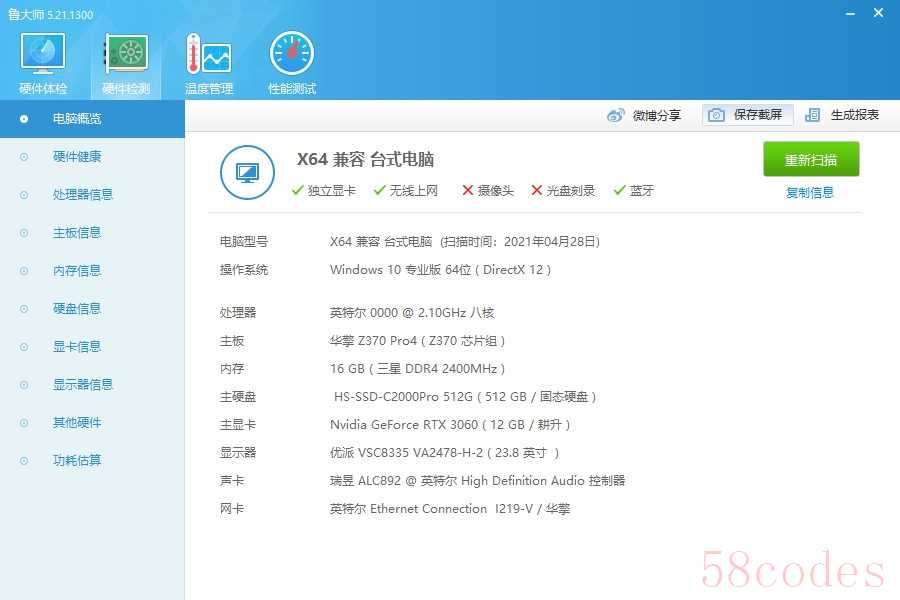This screenshot has width=900, height=600.
Task: Open 其他硬件 in the sidebar
Action: click(x=77, y=423)
